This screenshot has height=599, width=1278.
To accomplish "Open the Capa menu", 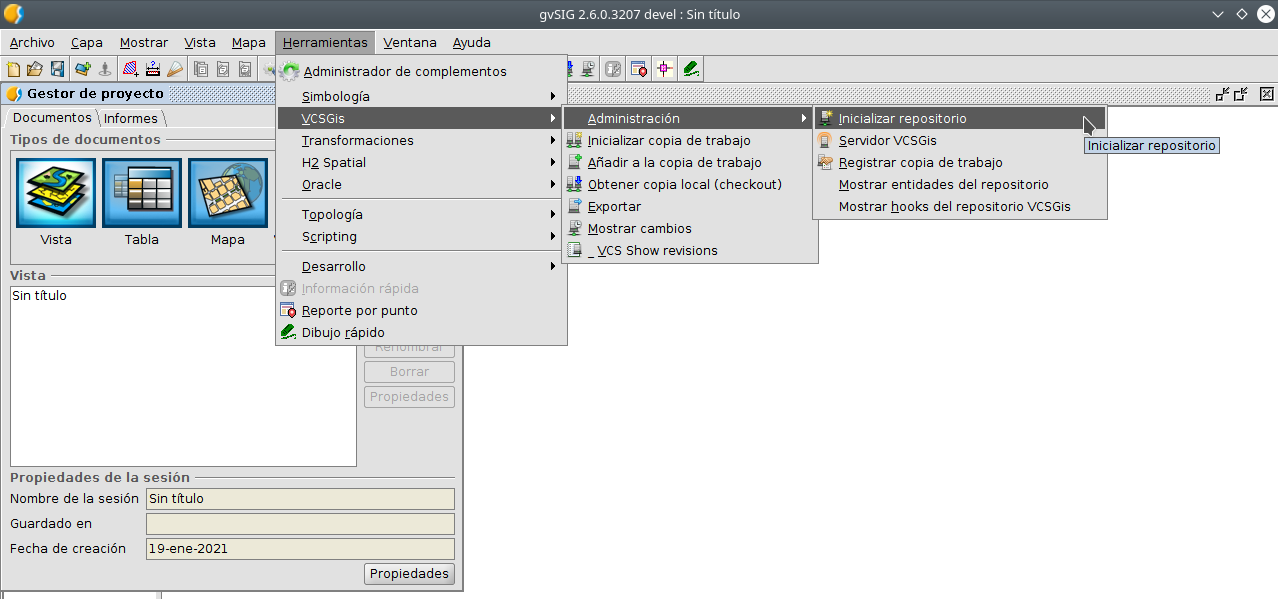I will coord(87,42).
